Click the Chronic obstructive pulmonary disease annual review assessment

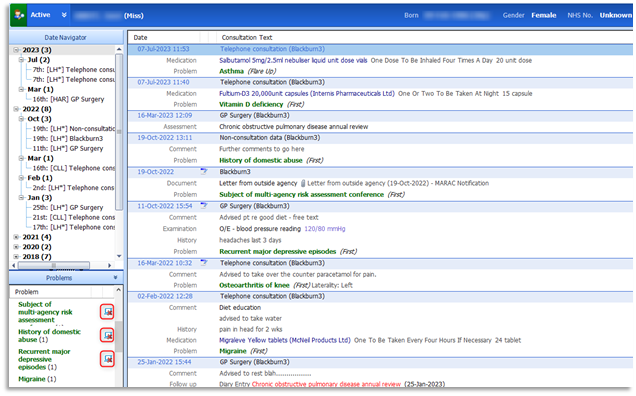coord(293,127)
